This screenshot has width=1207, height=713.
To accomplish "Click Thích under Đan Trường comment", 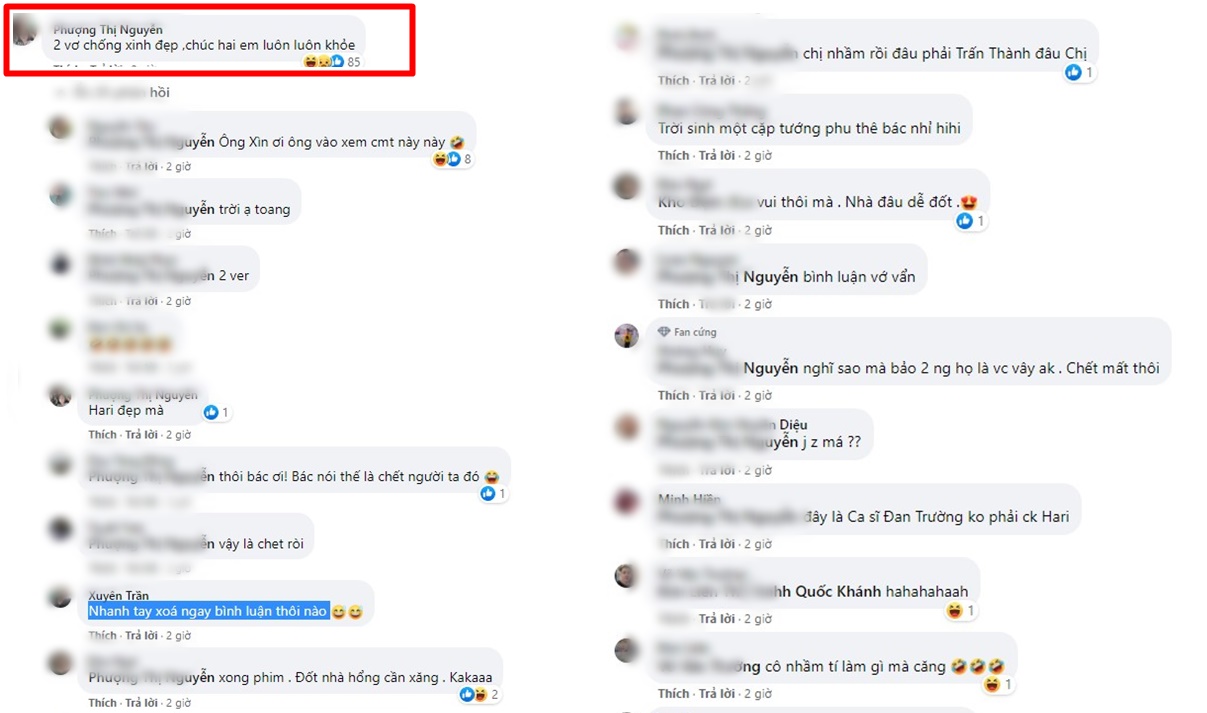I will (x=674, y=544).
